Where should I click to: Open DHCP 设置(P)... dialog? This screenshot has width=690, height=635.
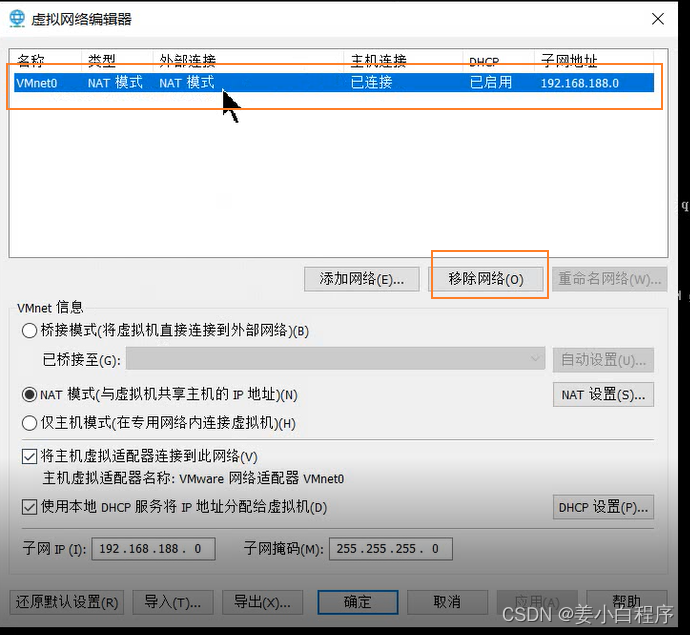click(x=603, y=507)
